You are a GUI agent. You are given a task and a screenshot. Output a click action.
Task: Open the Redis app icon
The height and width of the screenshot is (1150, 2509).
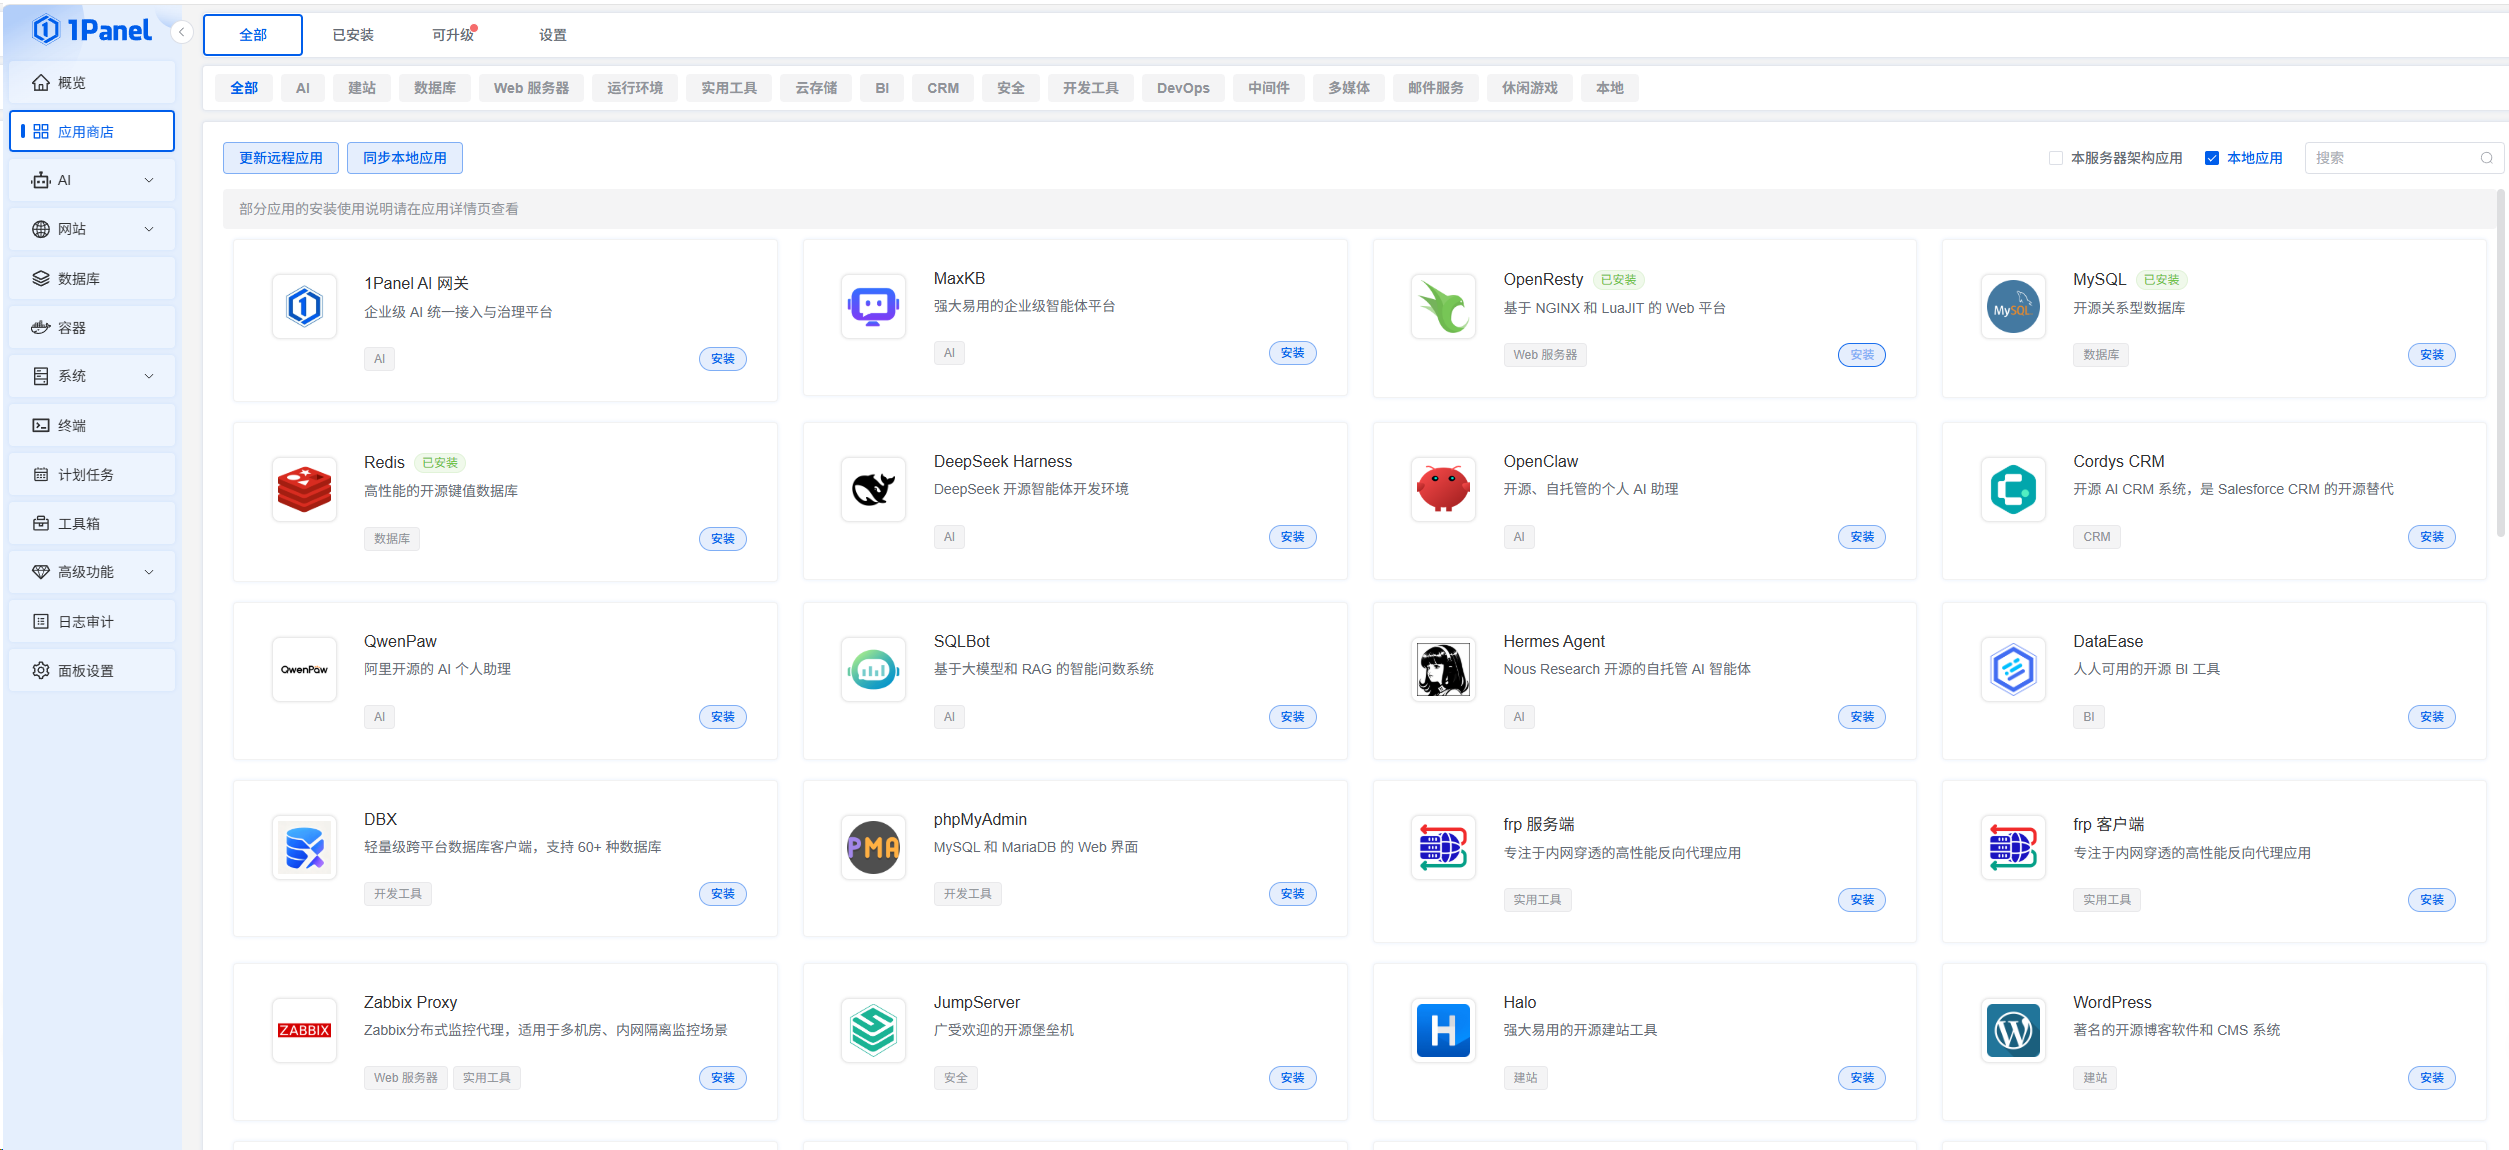304,489
